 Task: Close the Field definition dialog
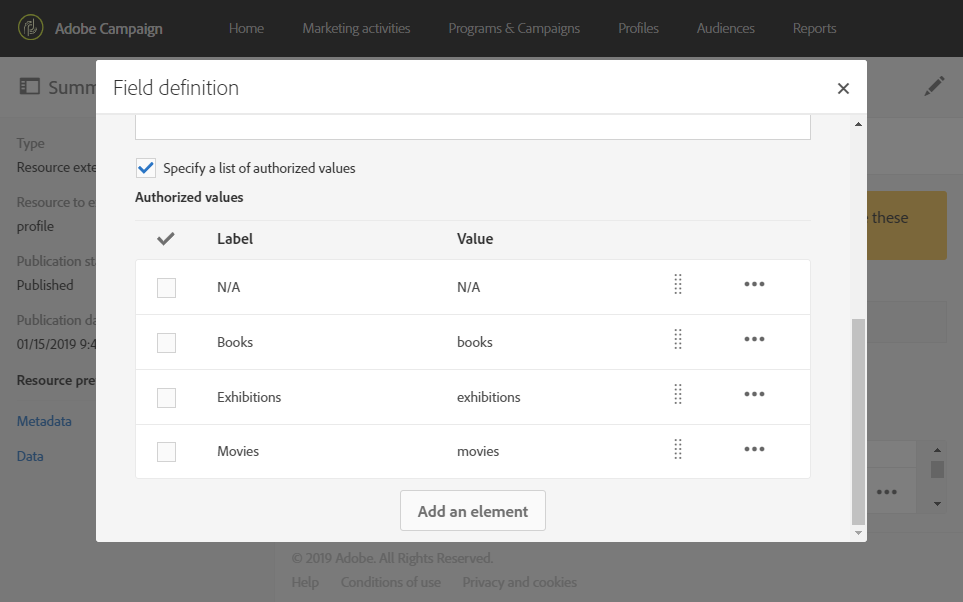click(x=843, y=88)
